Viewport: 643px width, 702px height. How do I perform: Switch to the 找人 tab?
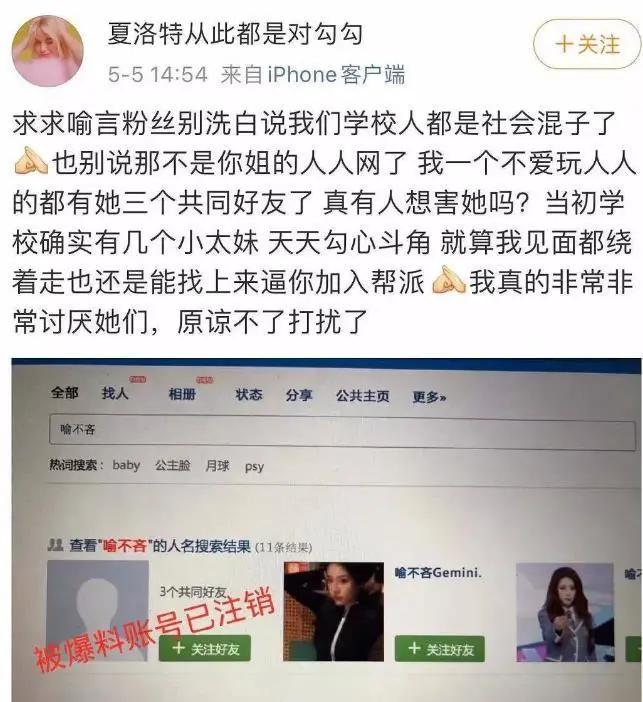point(115,393)
